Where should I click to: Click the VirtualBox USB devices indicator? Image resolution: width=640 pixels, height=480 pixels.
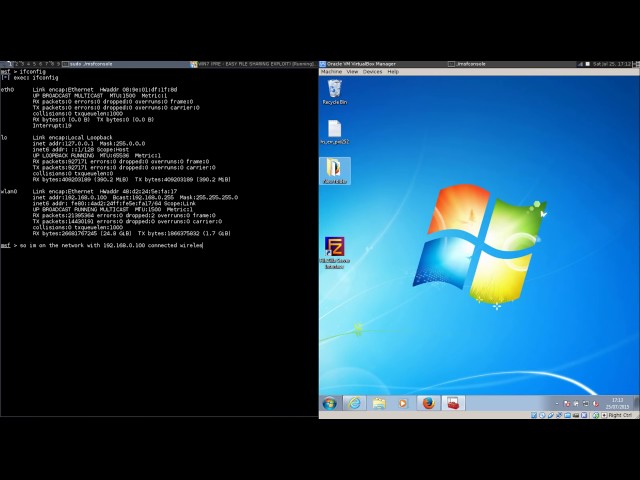(x=551, y=415)
